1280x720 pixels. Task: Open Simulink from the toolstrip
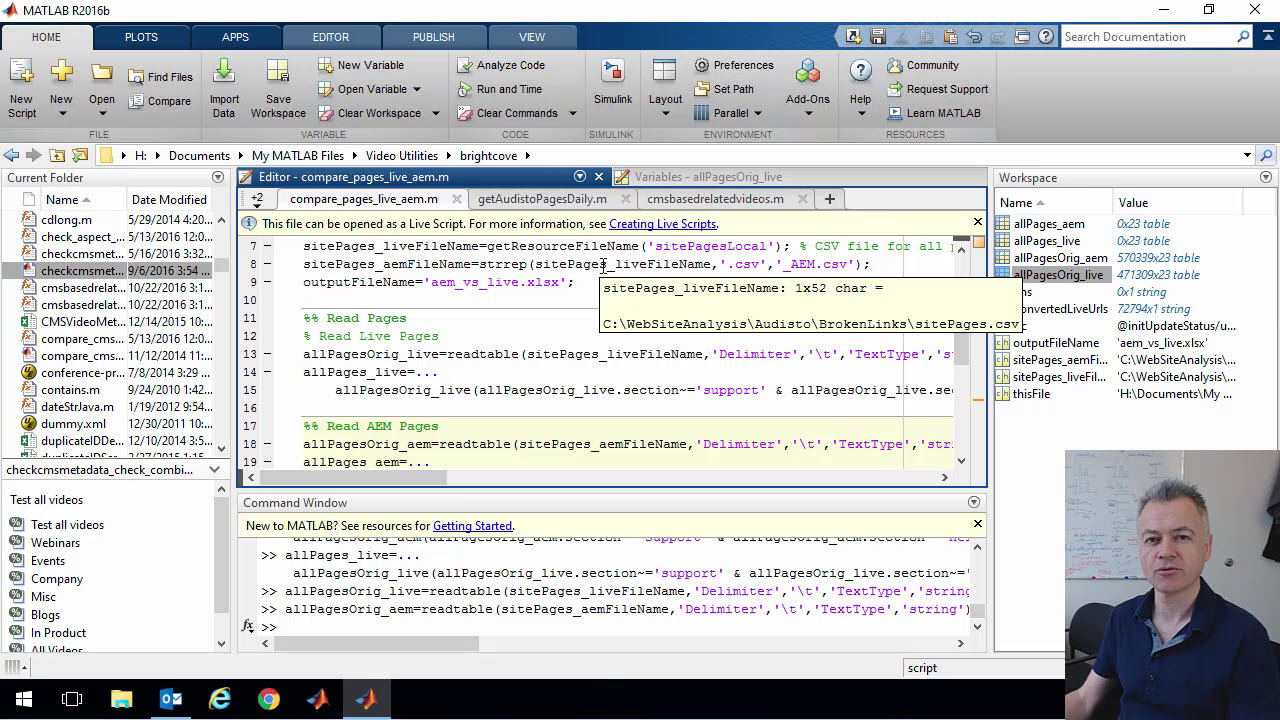tap(612, 72)
